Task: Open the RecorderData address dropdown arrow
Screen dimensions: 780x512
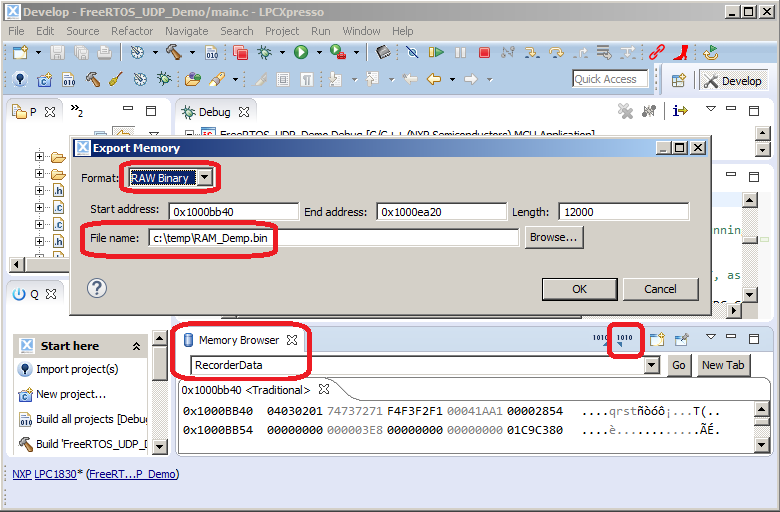Action: [x=652, y=365]
